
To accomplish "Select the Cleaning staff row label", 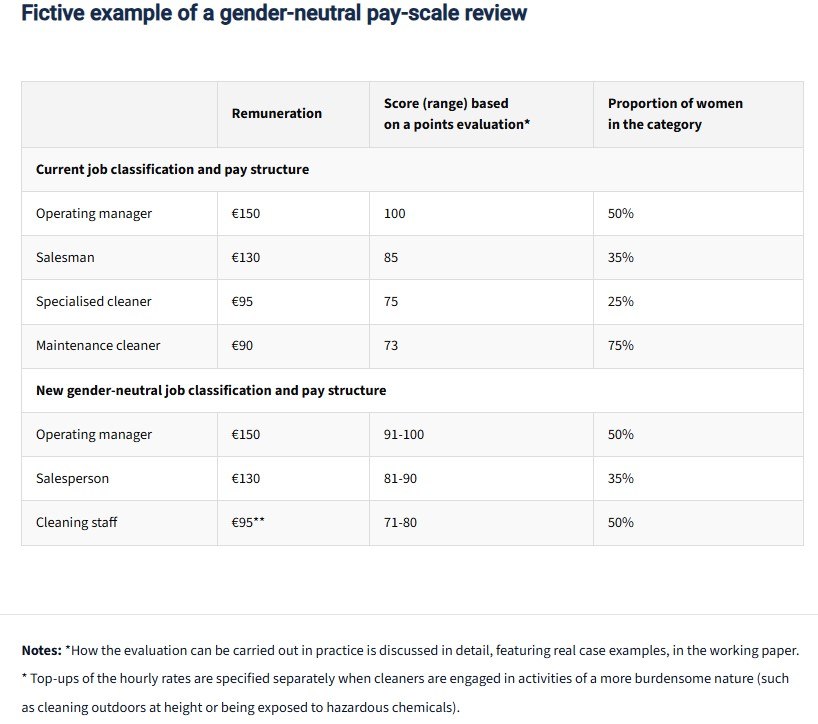I will tap(76, 522).
